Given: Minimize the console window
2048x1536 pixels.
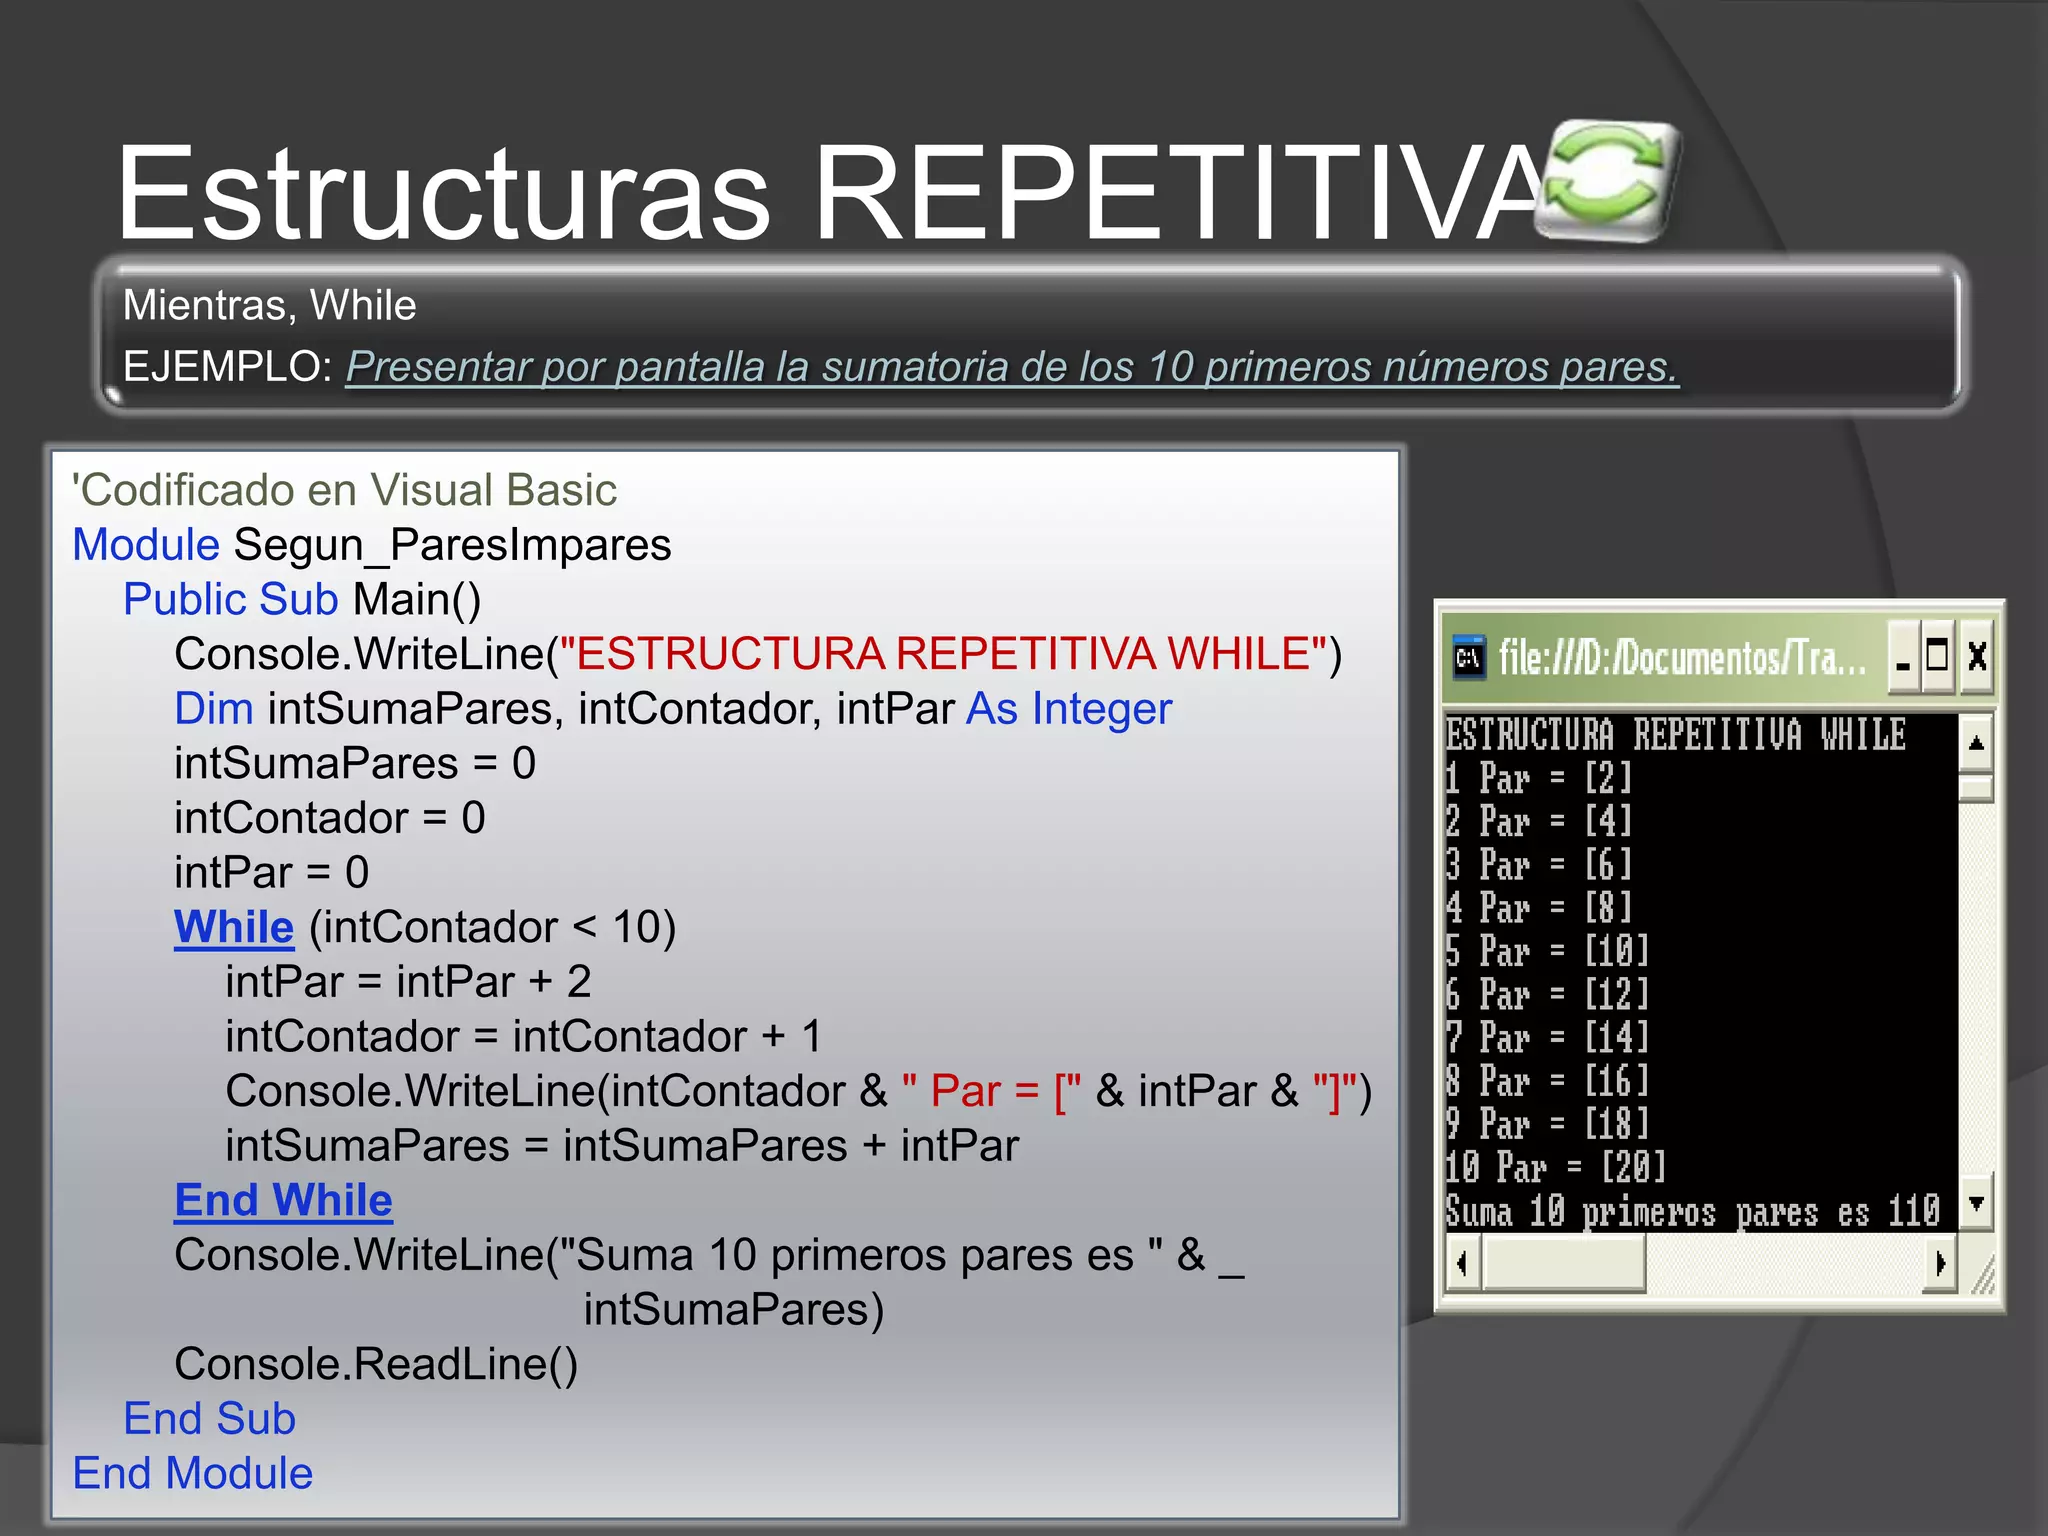Looking at the screenshot, I should (1903, 657).
